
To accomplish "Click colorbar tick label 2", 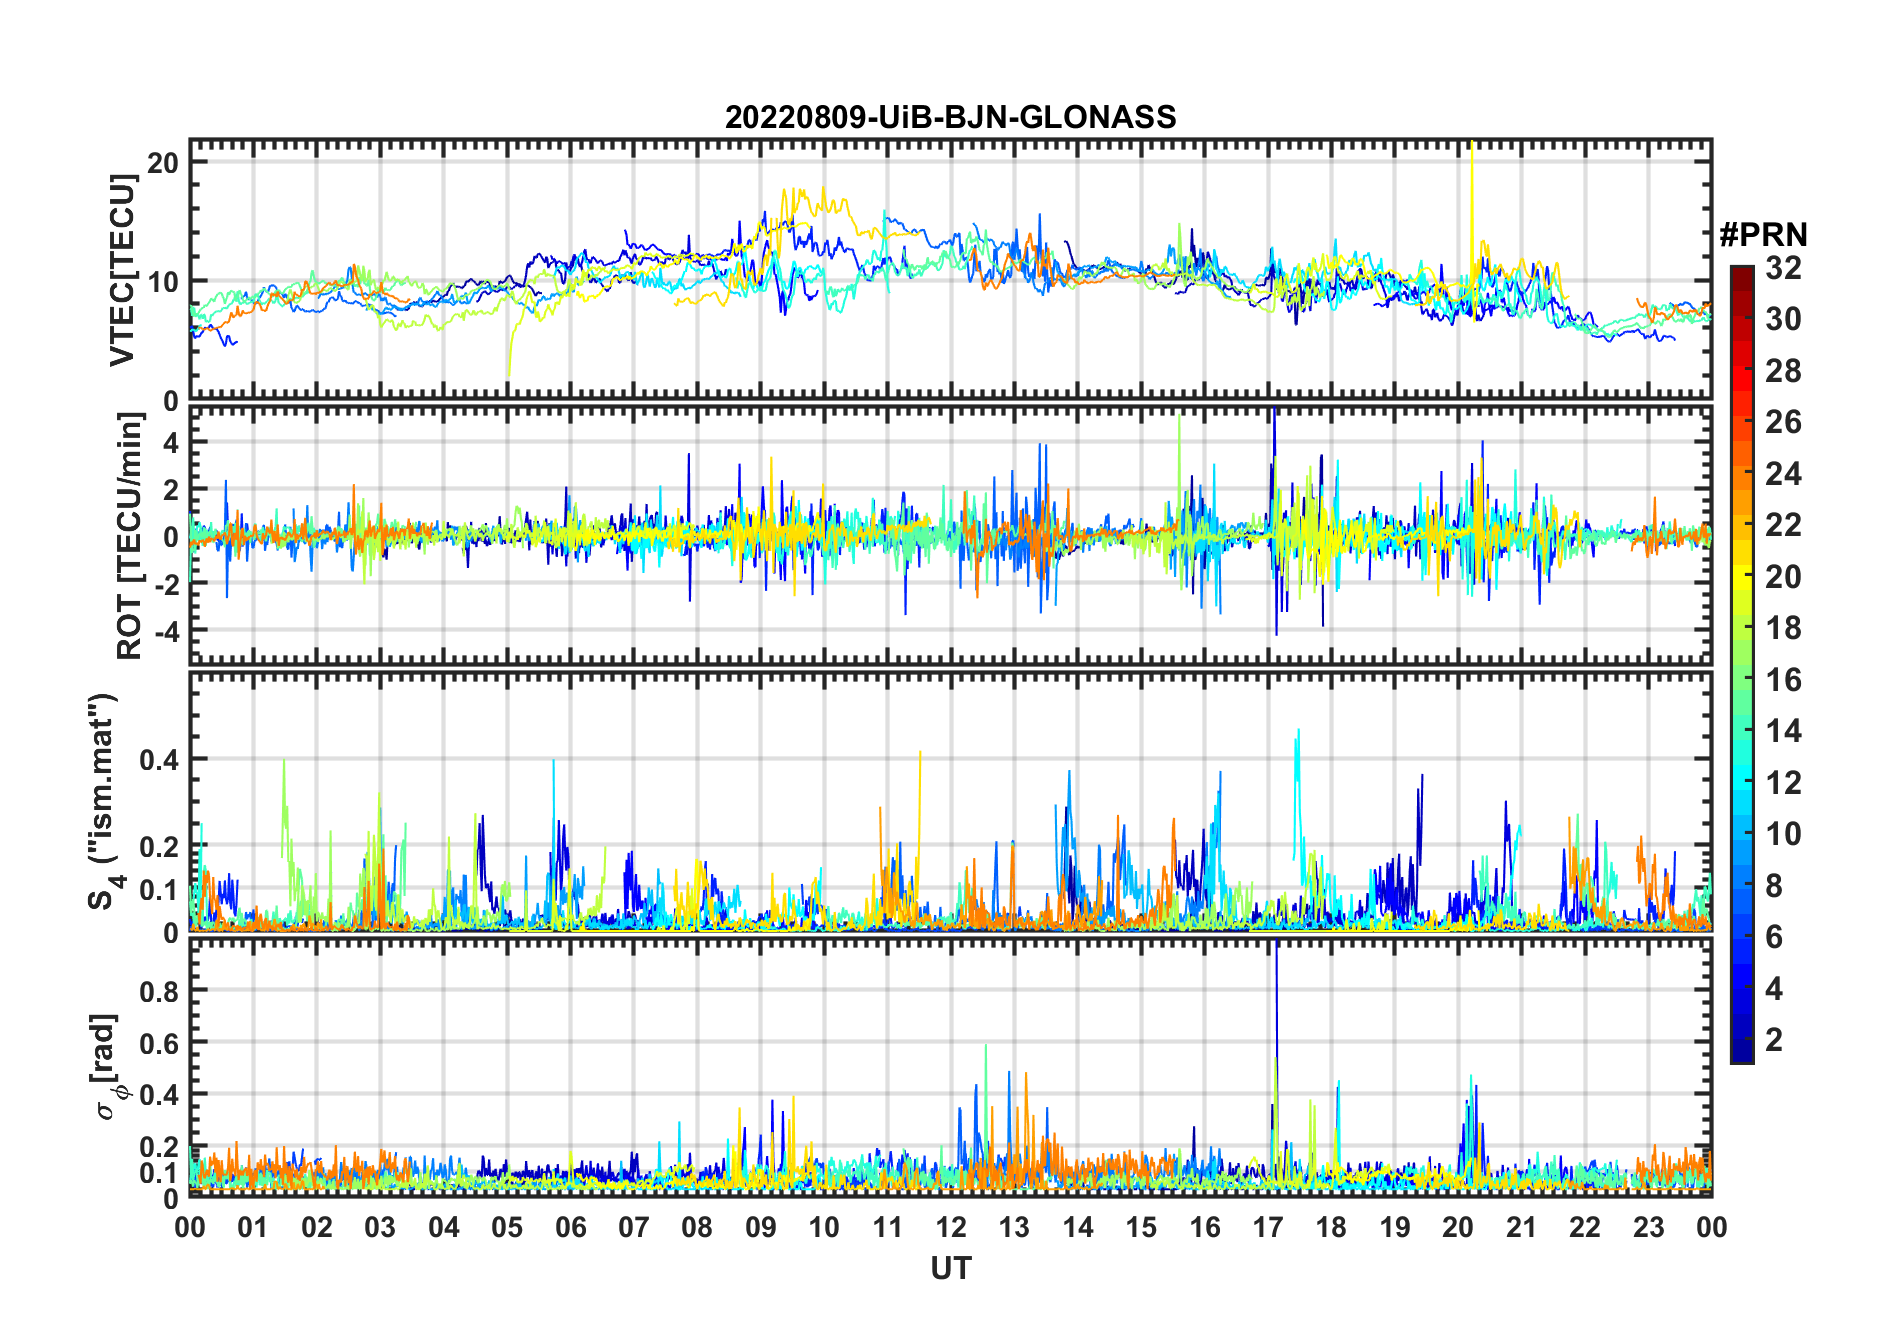I will click(1774, 1040).
